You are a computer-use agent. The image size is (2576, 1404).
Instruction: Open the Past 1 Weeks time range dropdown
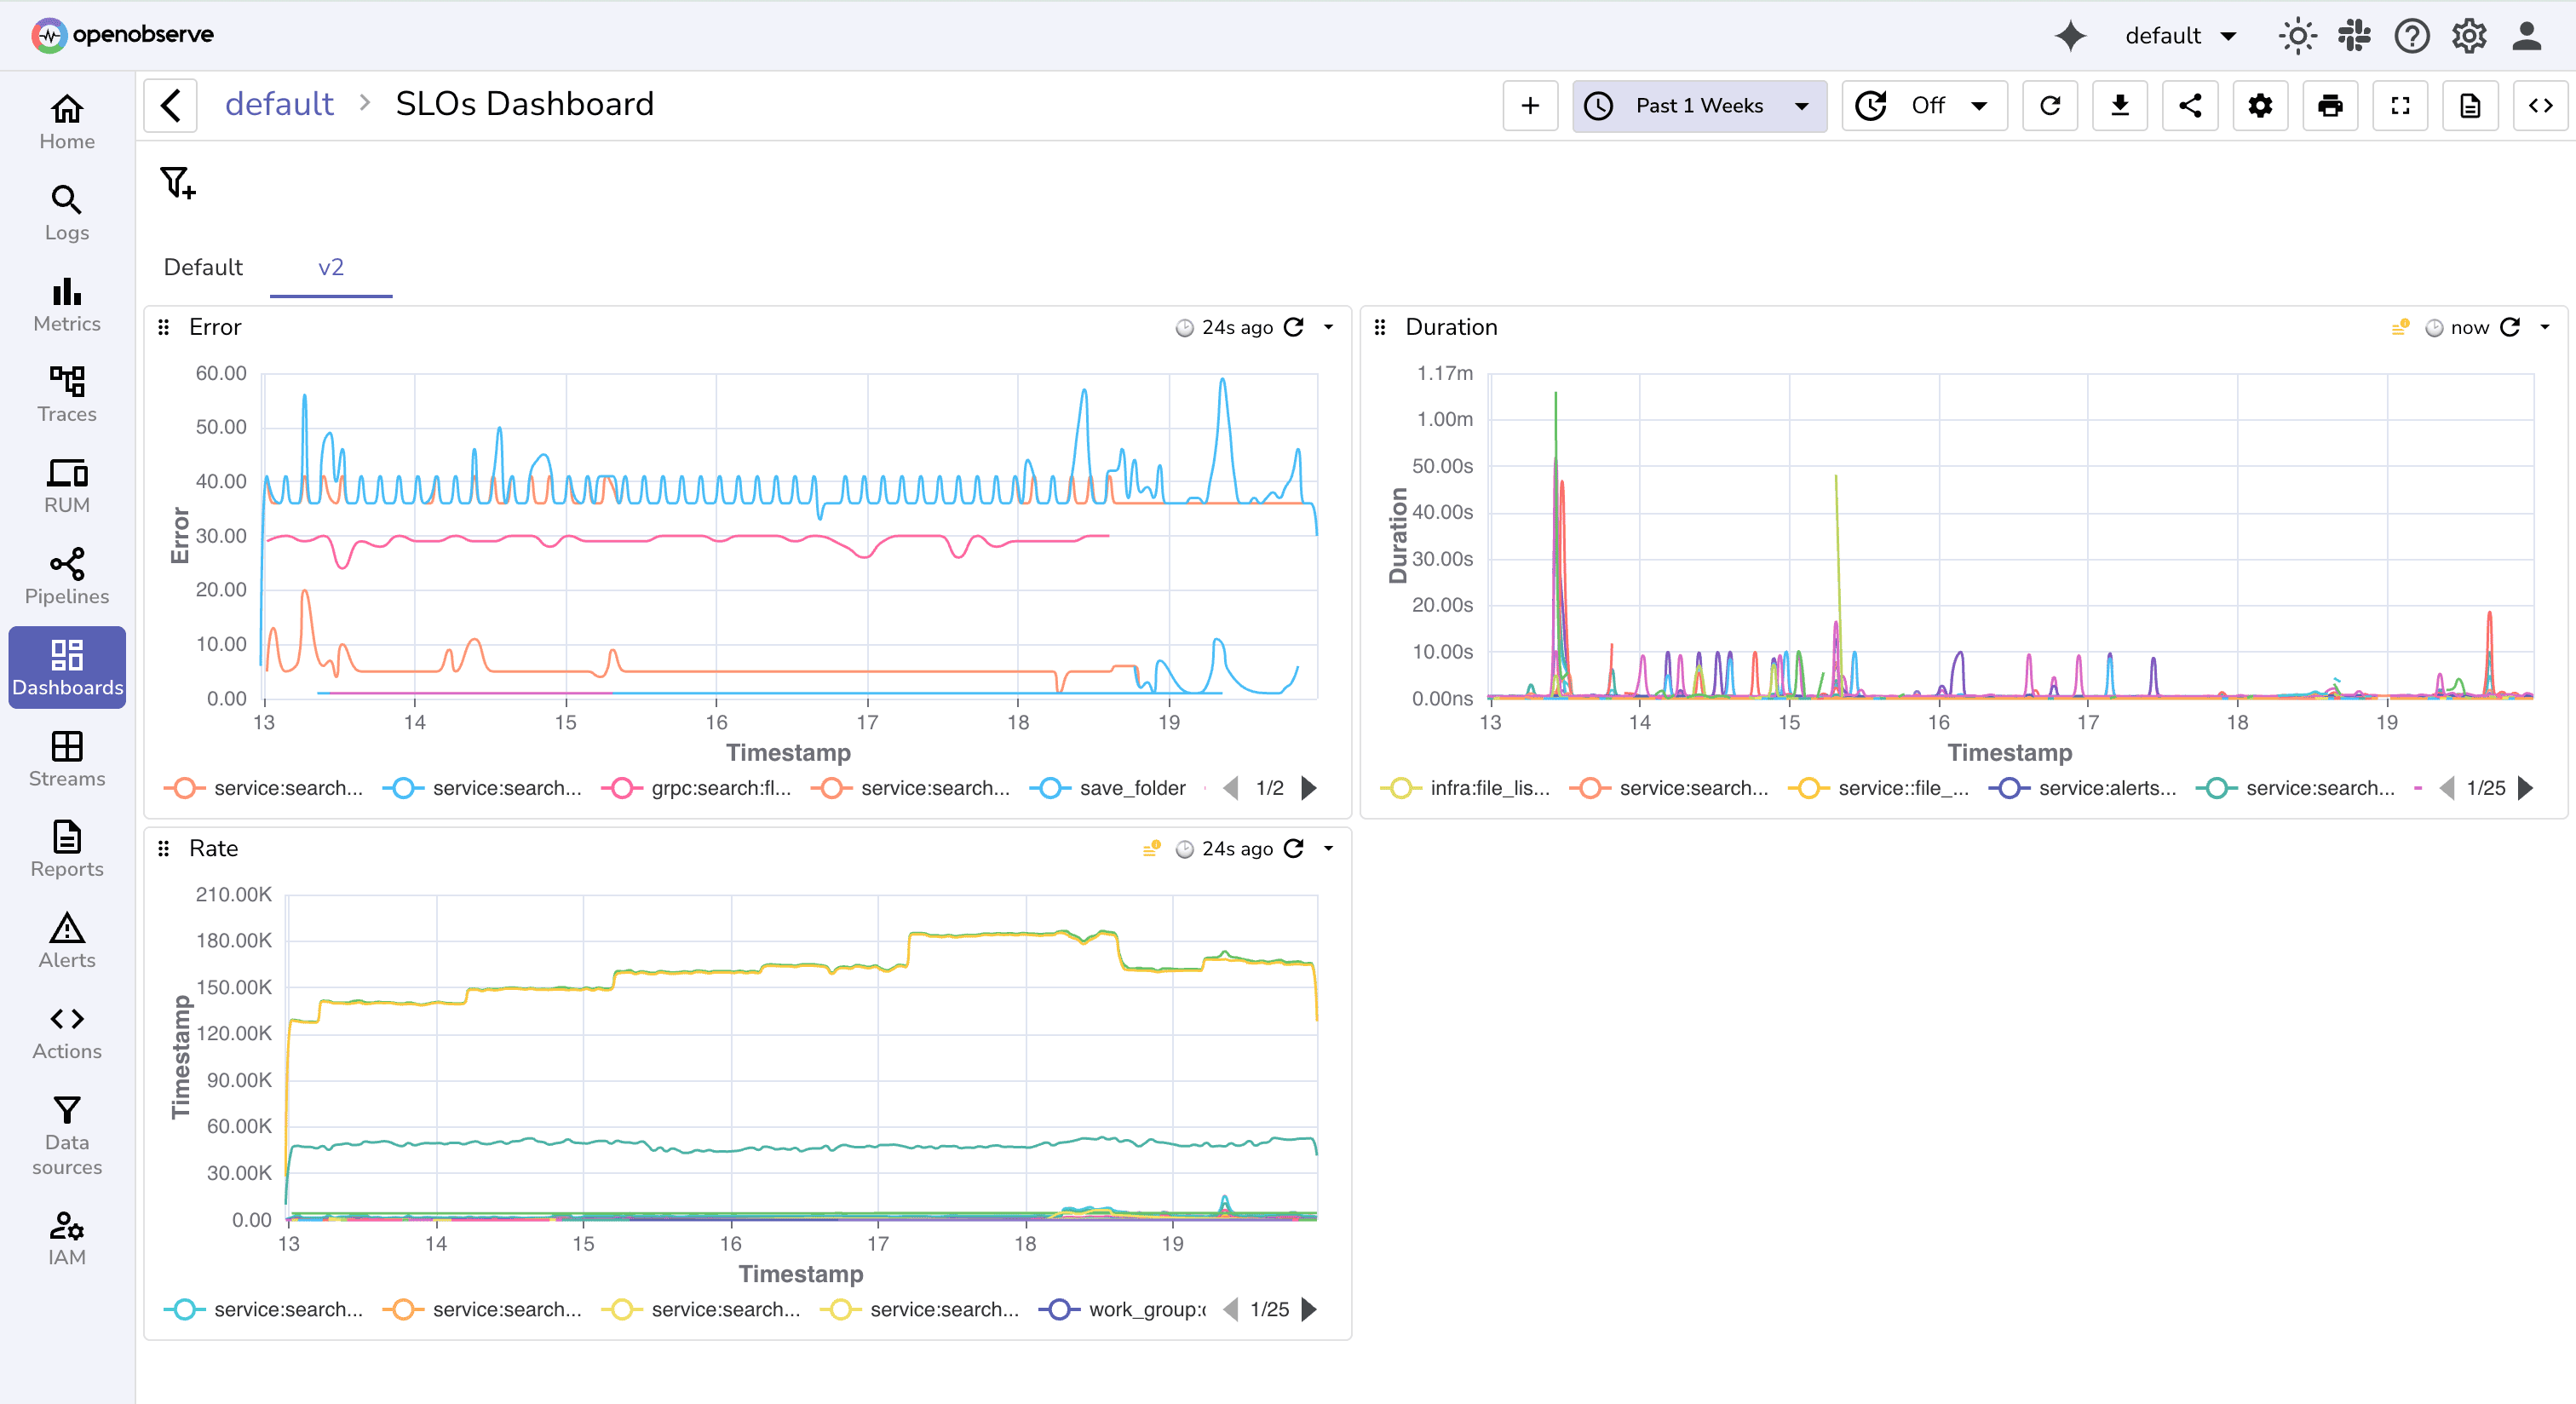pos(1699,105)
